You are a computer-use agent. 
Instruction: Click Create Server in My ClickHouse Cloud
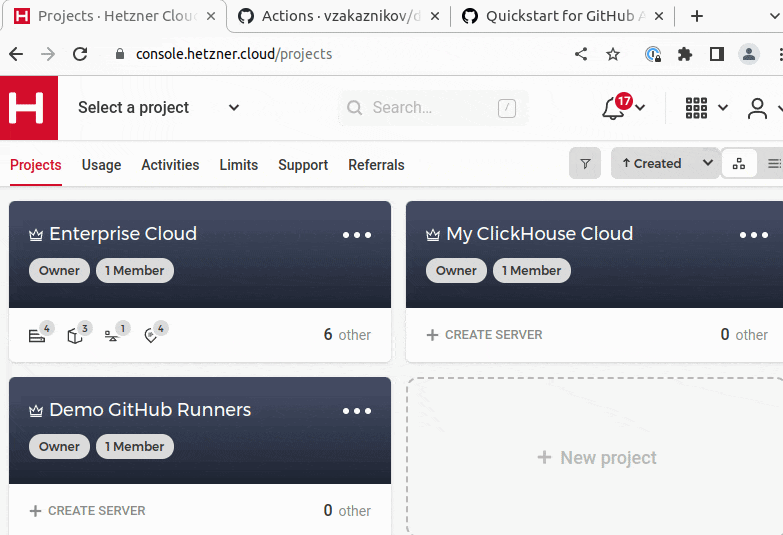click(x=484, y=335)
